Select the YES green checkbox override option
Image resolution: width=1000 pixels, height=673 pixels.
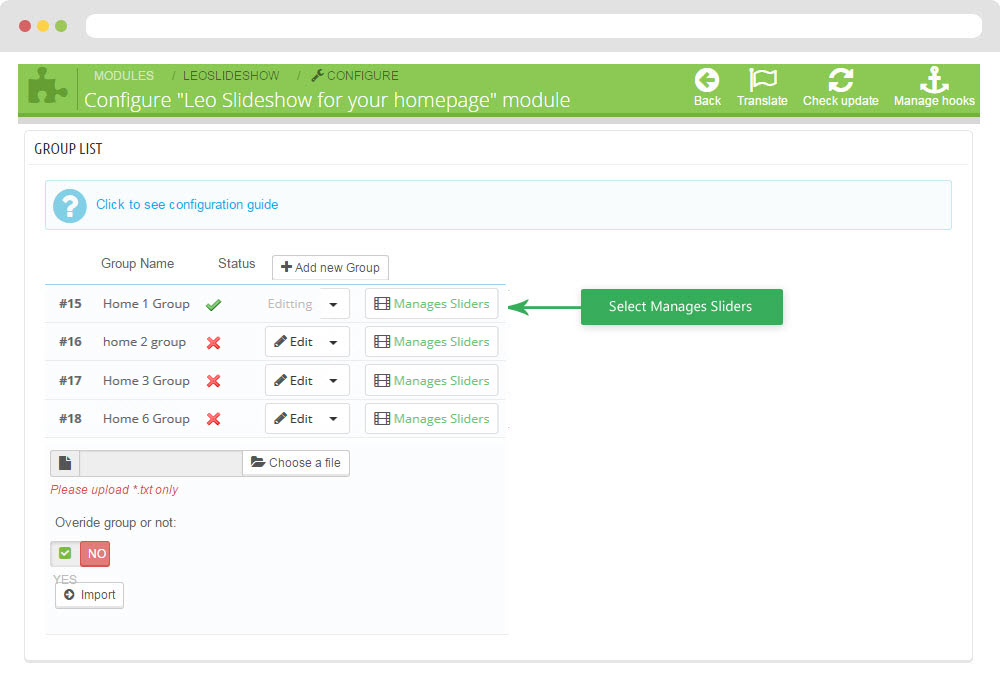65,553
